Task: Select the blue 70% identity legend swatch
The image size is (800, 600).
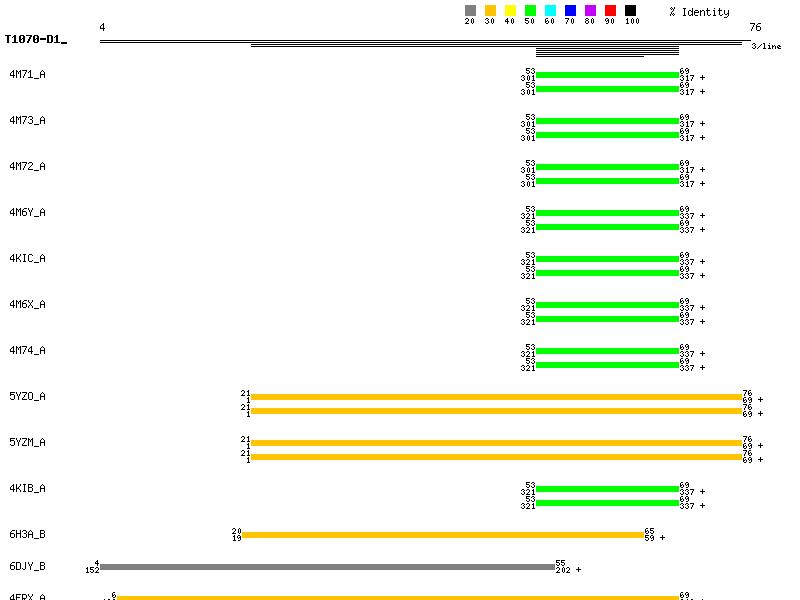Action: point(570,11)
